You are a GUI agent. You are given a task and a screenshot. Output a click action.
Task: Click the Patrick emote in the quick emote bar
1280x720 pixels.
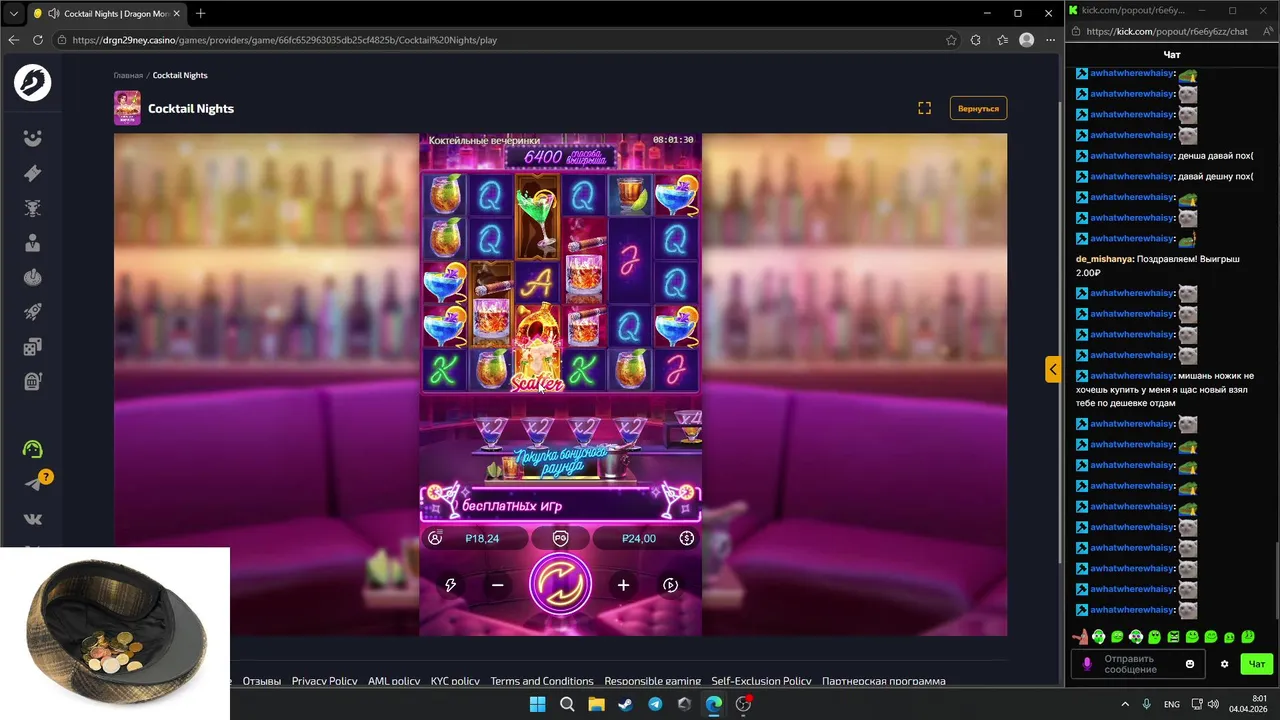coord(1080,636)
